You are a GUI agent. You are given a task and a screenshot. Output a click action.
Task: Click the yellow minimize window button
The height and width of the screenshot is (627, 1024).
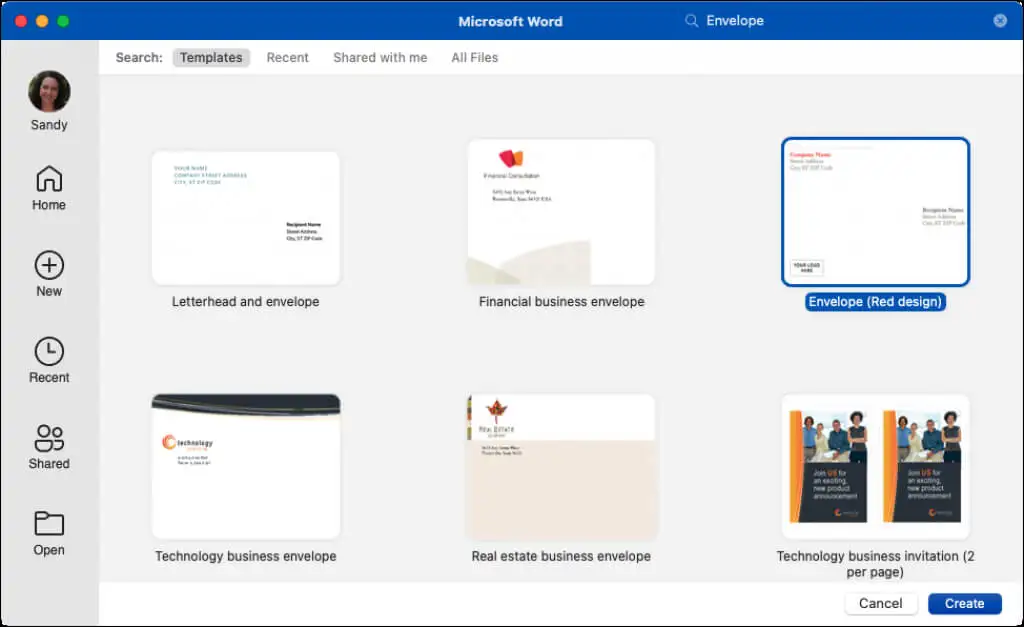tap(42, 21)
